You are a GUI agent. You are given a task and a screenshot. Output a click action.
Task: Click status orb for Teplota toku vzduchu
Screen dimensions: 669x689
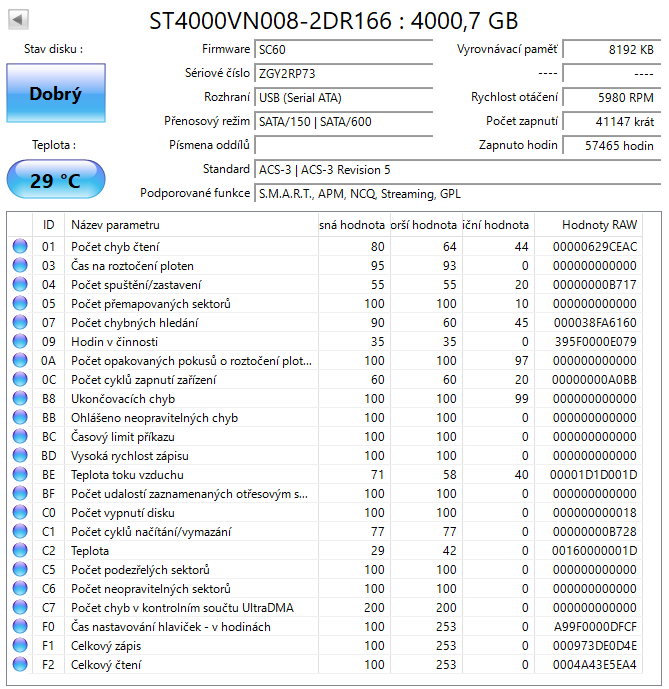click(x=20, y=474)
